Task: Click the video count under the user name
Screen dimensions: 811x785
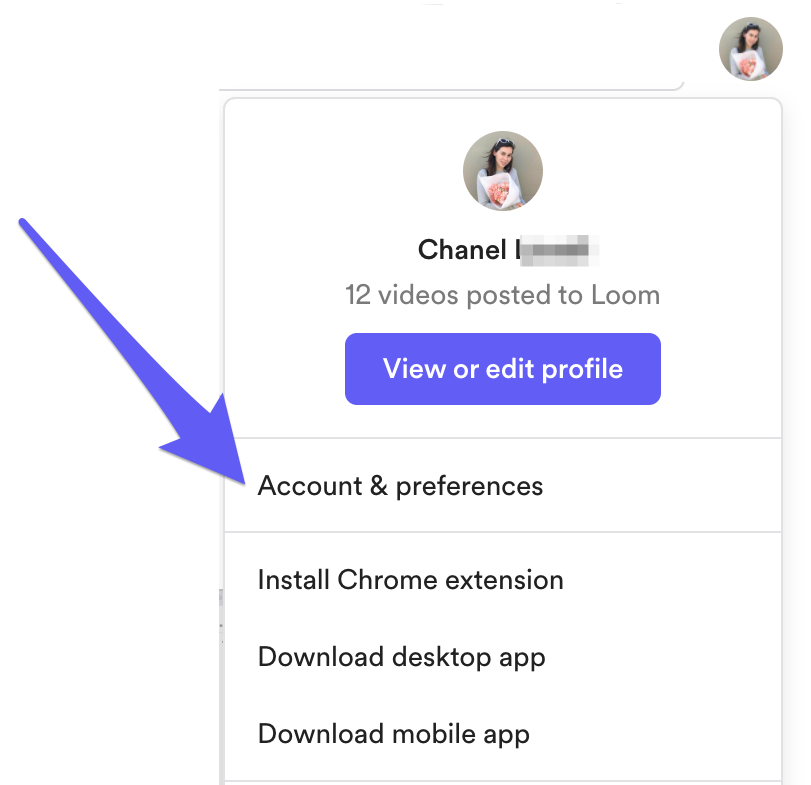Action: pos(502,295)
